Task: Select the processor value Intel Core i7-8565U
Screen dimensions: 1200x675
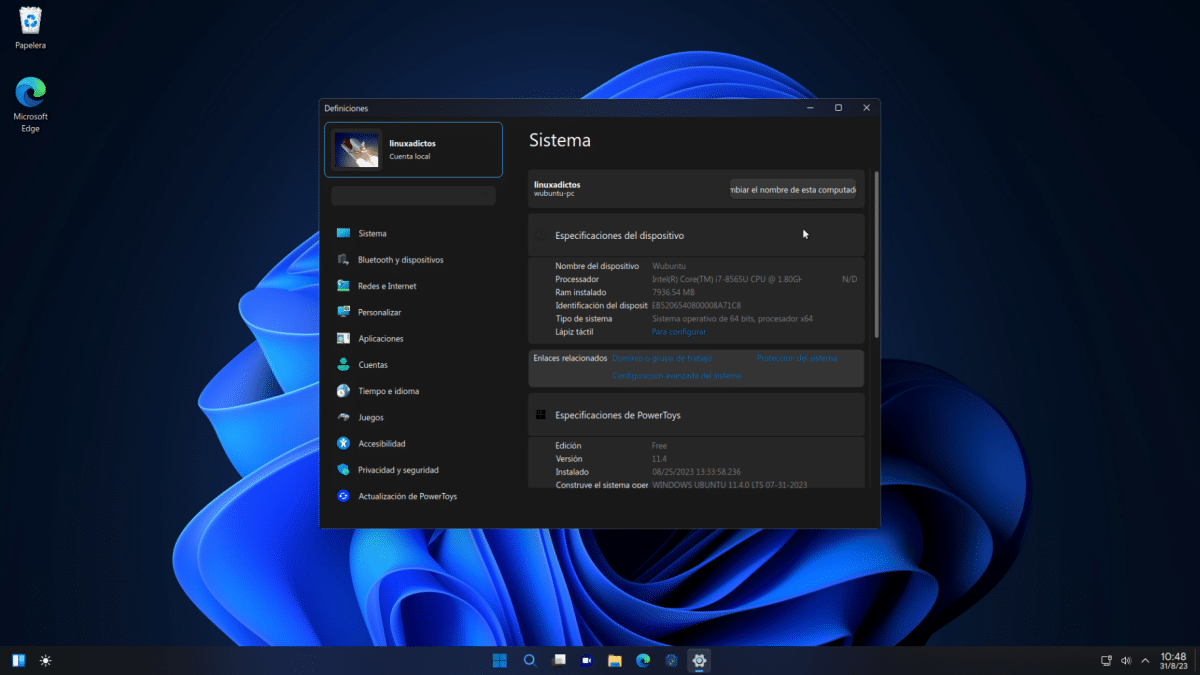Action: point(727,279)
